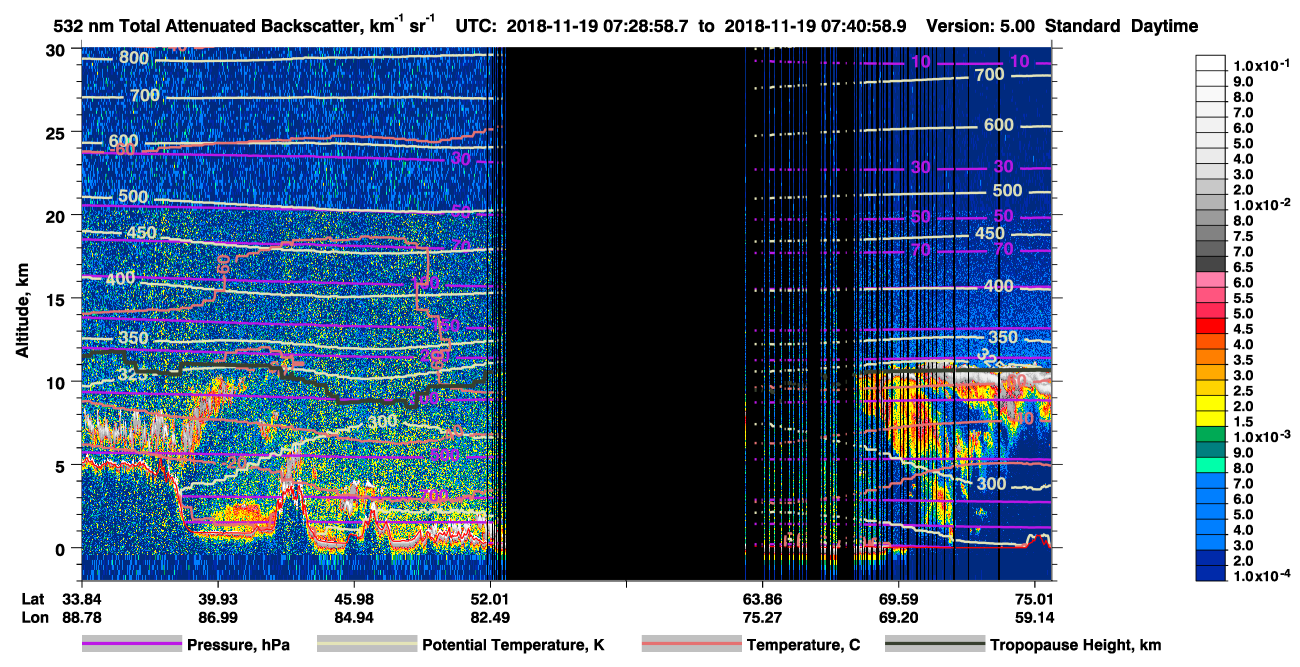Select longitude value 82.49

pyautogui.click(x=490, y=617)
